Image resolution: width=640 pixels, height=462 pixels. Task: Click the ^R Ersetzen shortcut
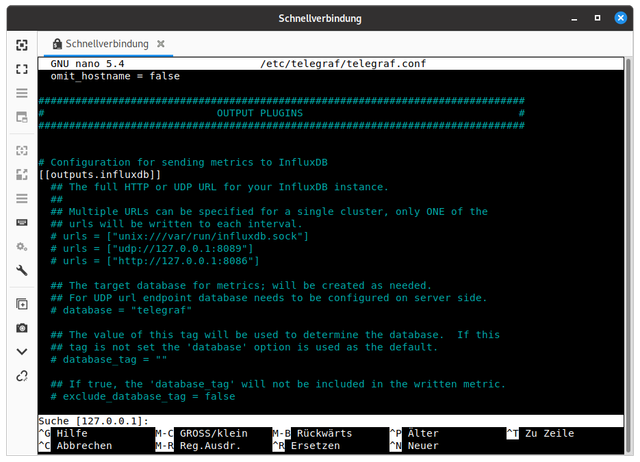306,445
